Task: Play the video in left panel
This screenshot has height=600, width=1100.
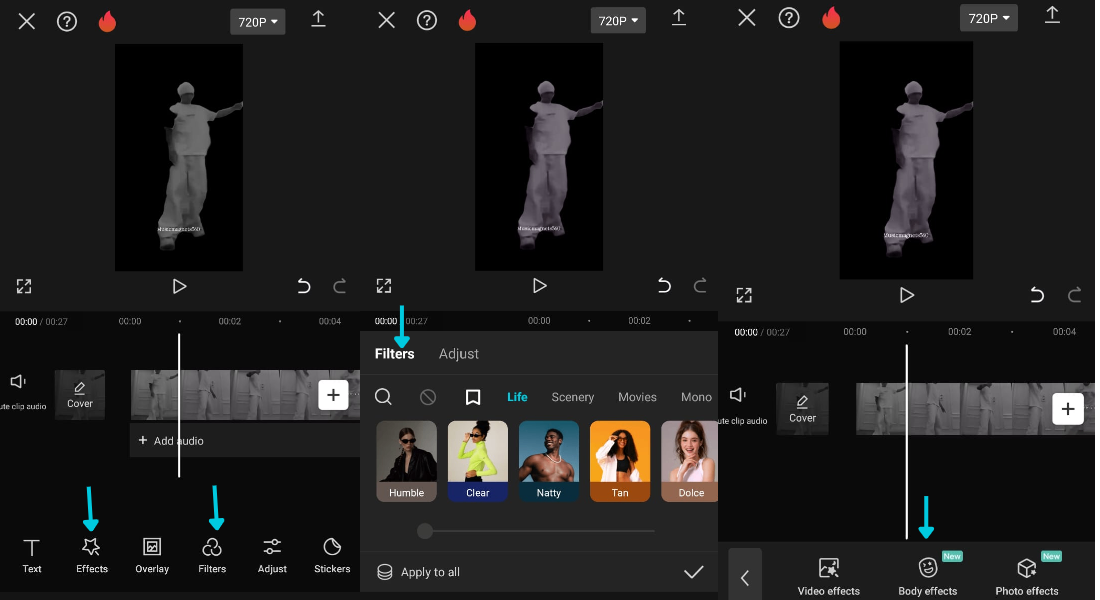Action: click(179, 286)
